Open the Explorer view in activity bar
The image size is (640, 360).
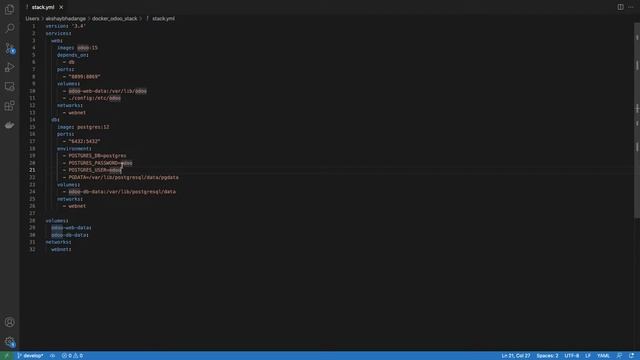[9, 9]
